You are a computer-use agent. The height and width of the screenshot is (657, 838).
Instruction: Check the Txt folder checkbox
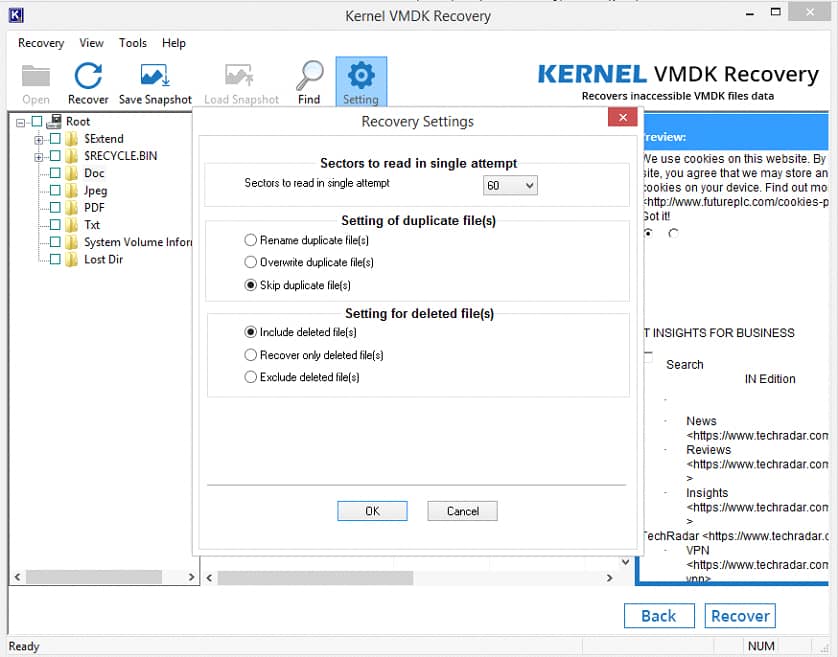click(x=55, y=225)
